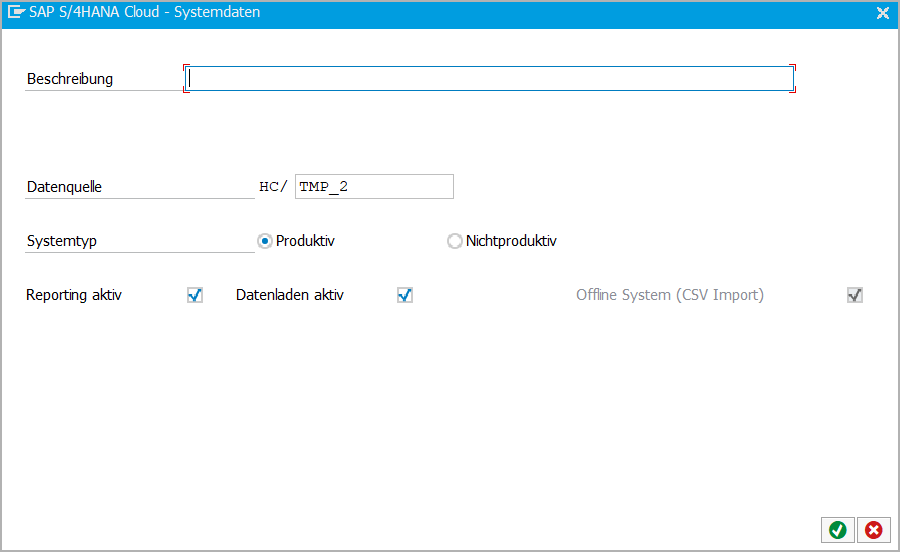
Task: Click the Datenquelle label
Action: [64, 186]
